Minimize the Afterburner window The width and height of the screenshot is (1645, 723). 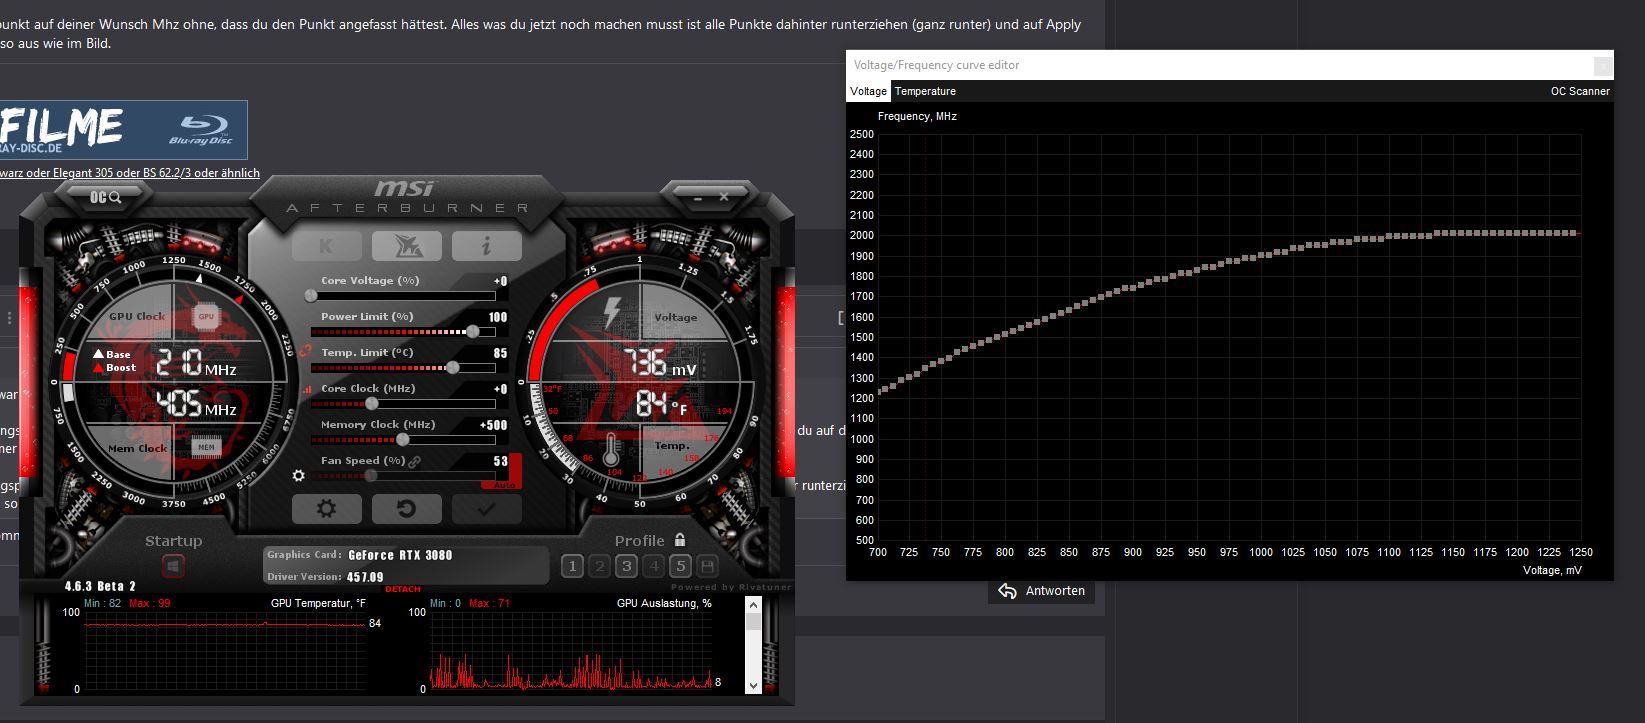click(x=698, y=198)
